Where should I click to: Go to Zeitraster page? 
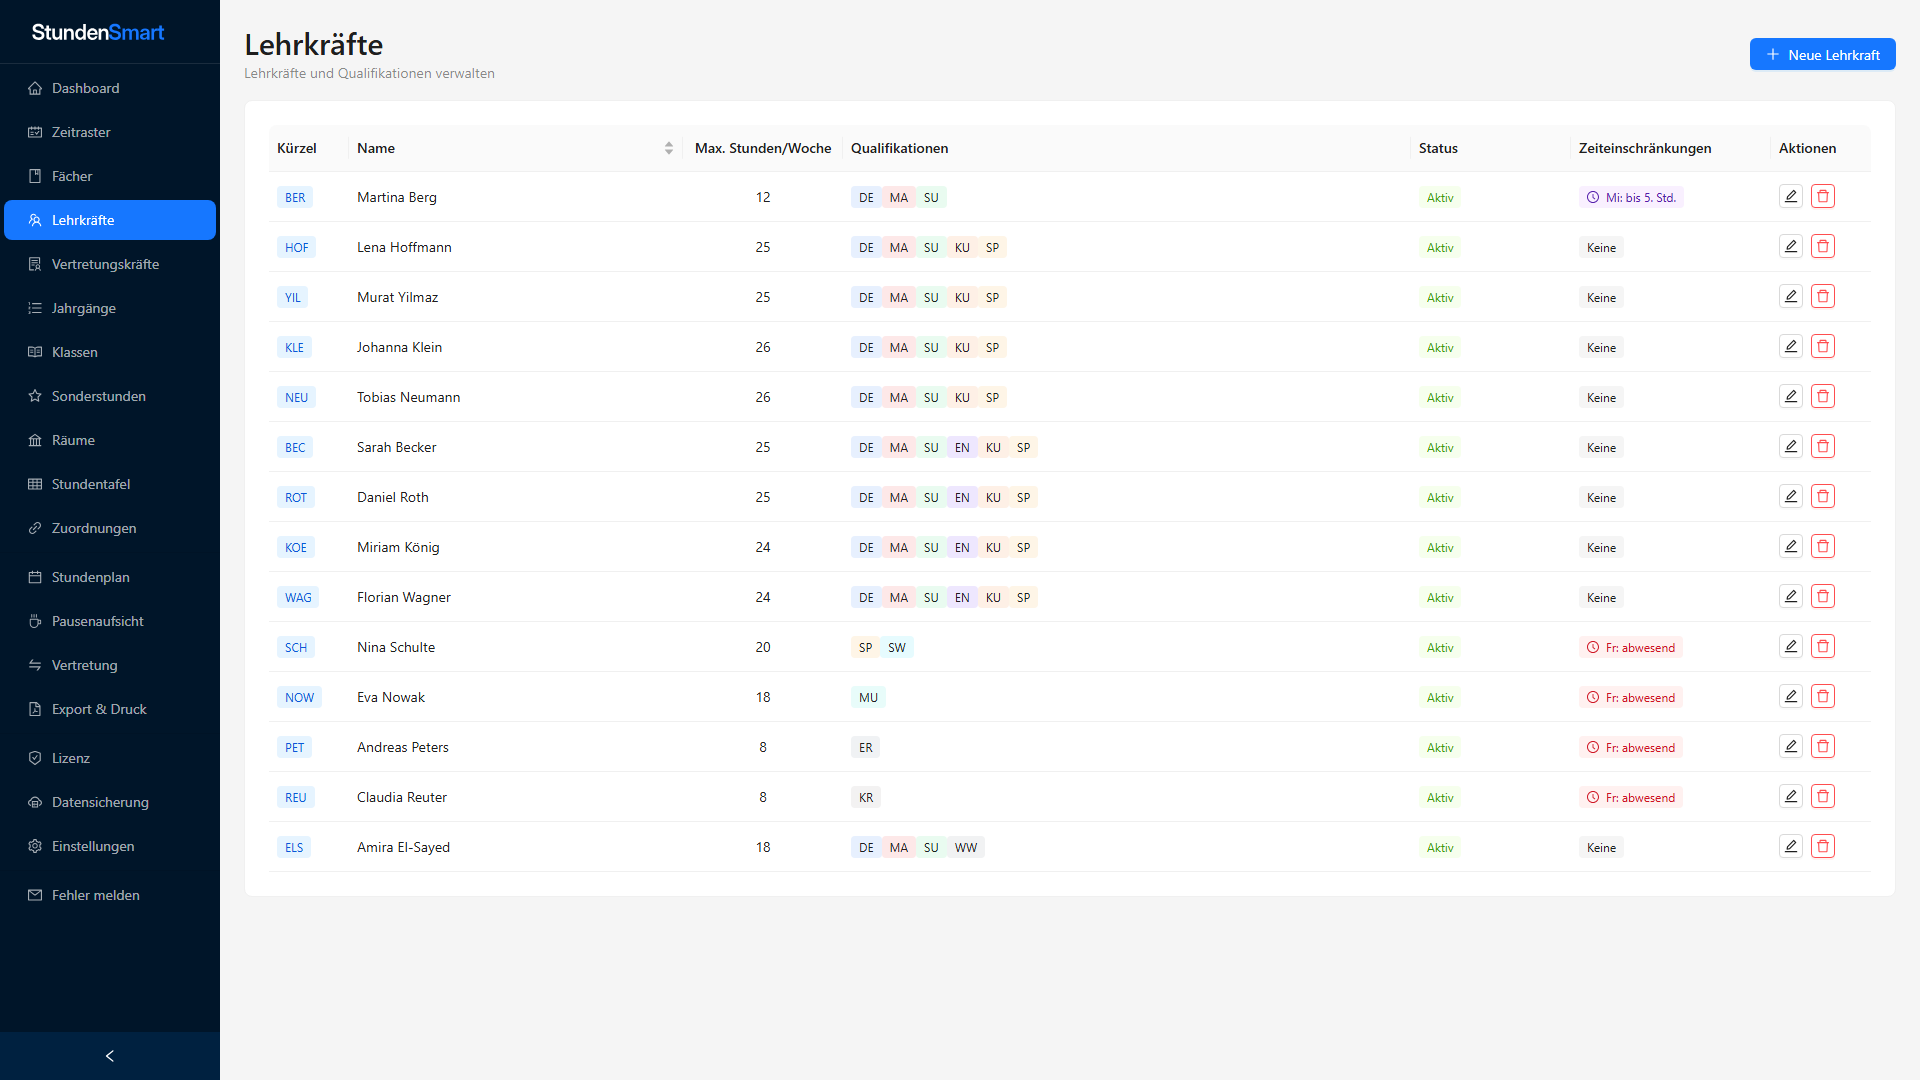pos(110,132)
